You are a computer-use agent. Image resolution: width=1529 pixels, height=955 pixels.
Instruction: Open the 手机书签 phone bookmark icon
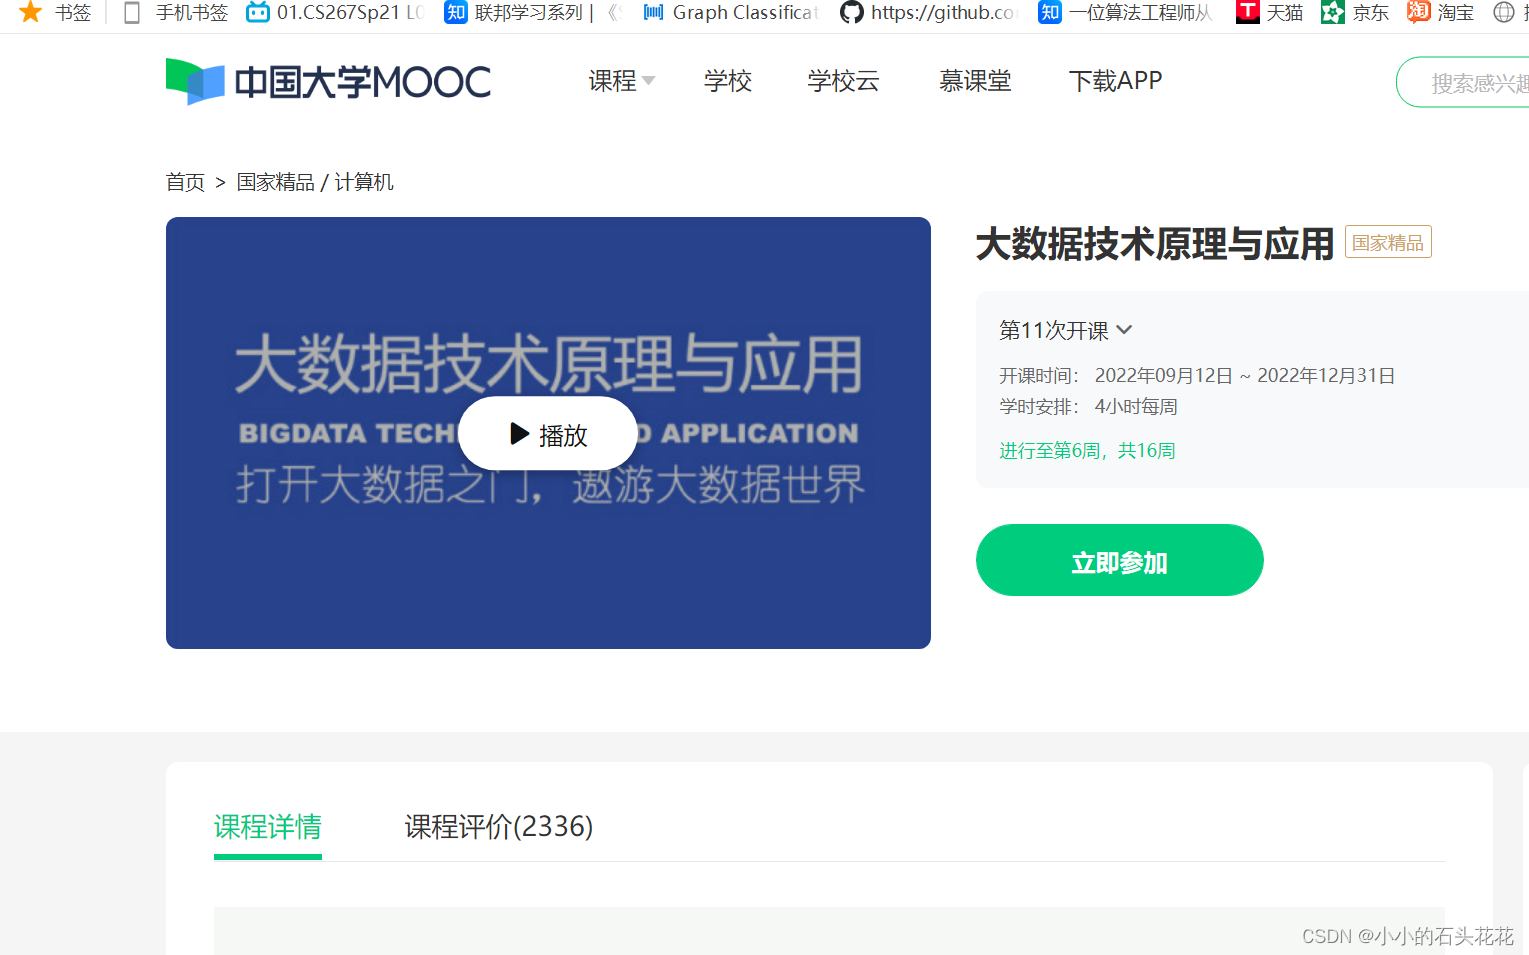pyautogui.click(x=132, y=12)
